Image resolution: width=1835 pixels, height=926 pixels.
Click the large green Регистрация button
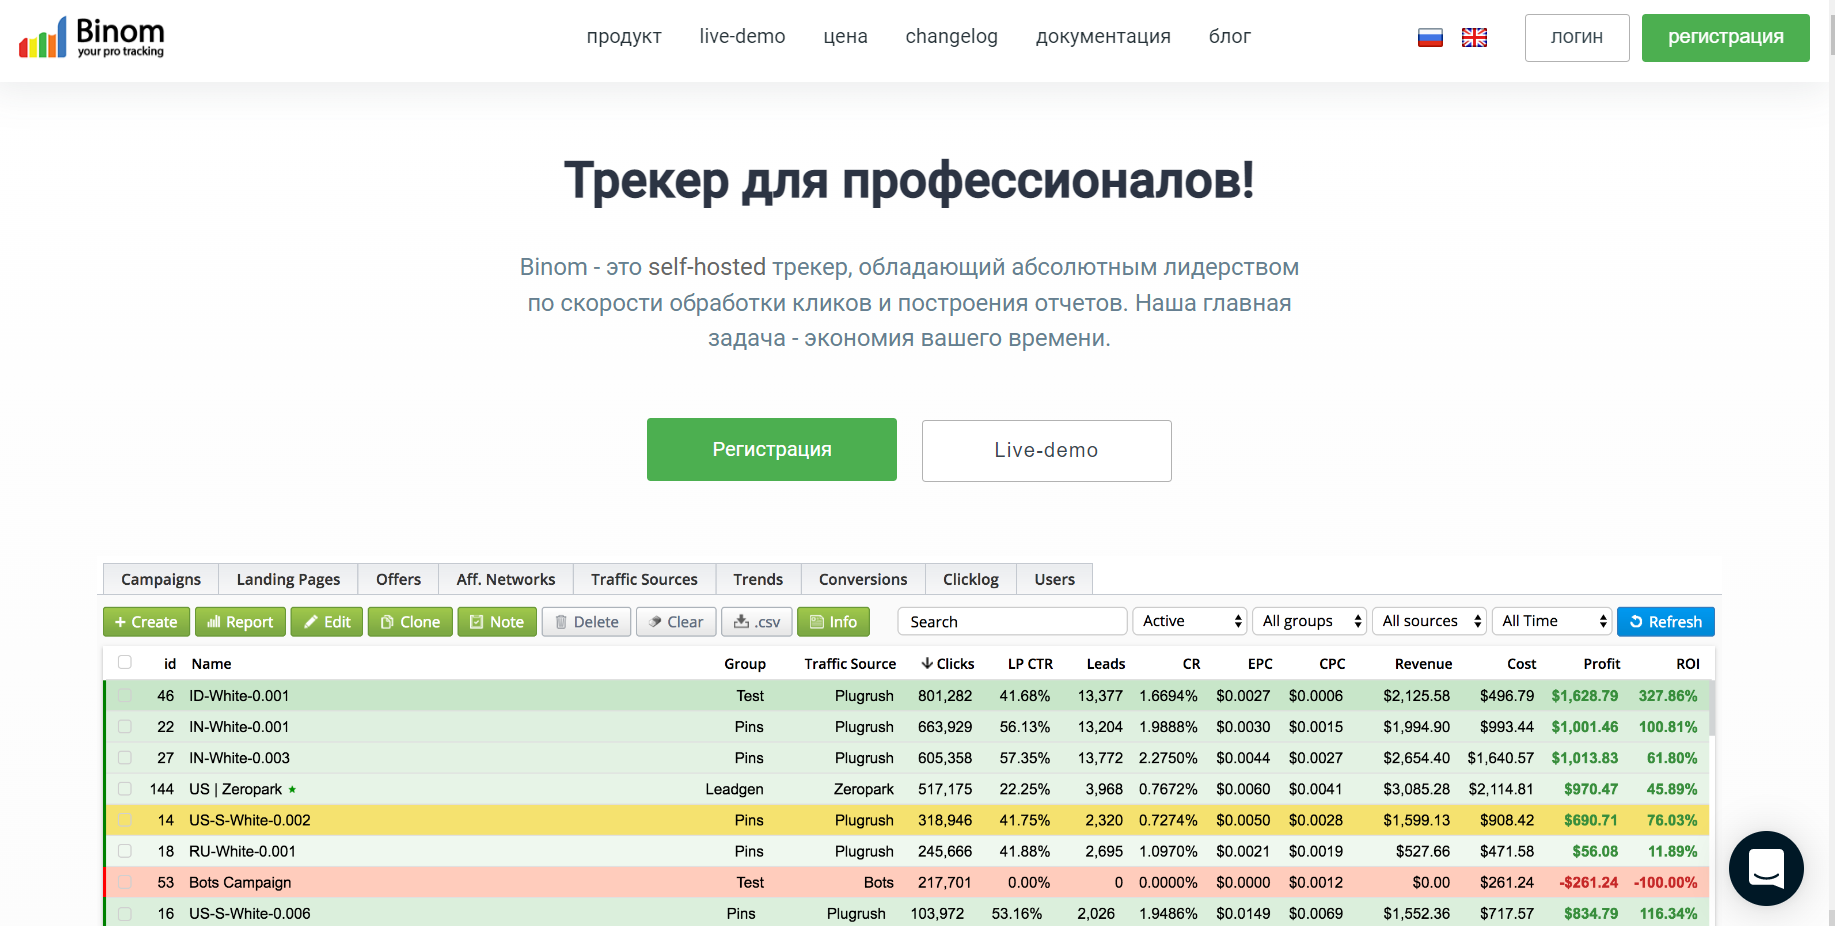pyautogui.click(x=772, y=450)
